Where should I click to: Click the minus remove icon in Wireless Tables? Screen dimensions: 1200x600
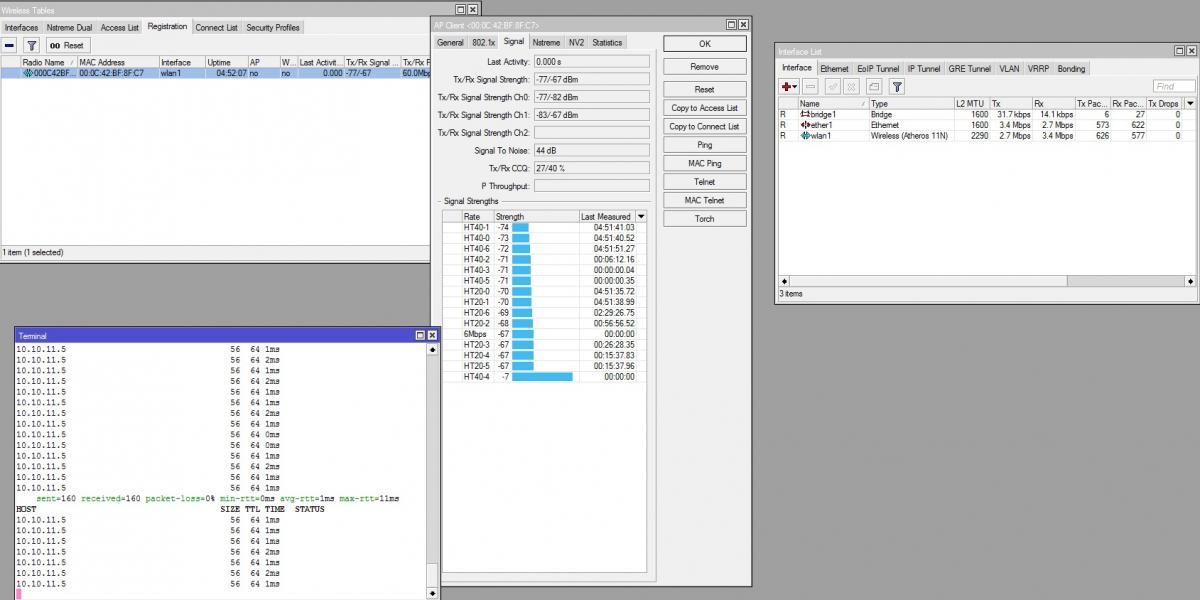(10, 45)
